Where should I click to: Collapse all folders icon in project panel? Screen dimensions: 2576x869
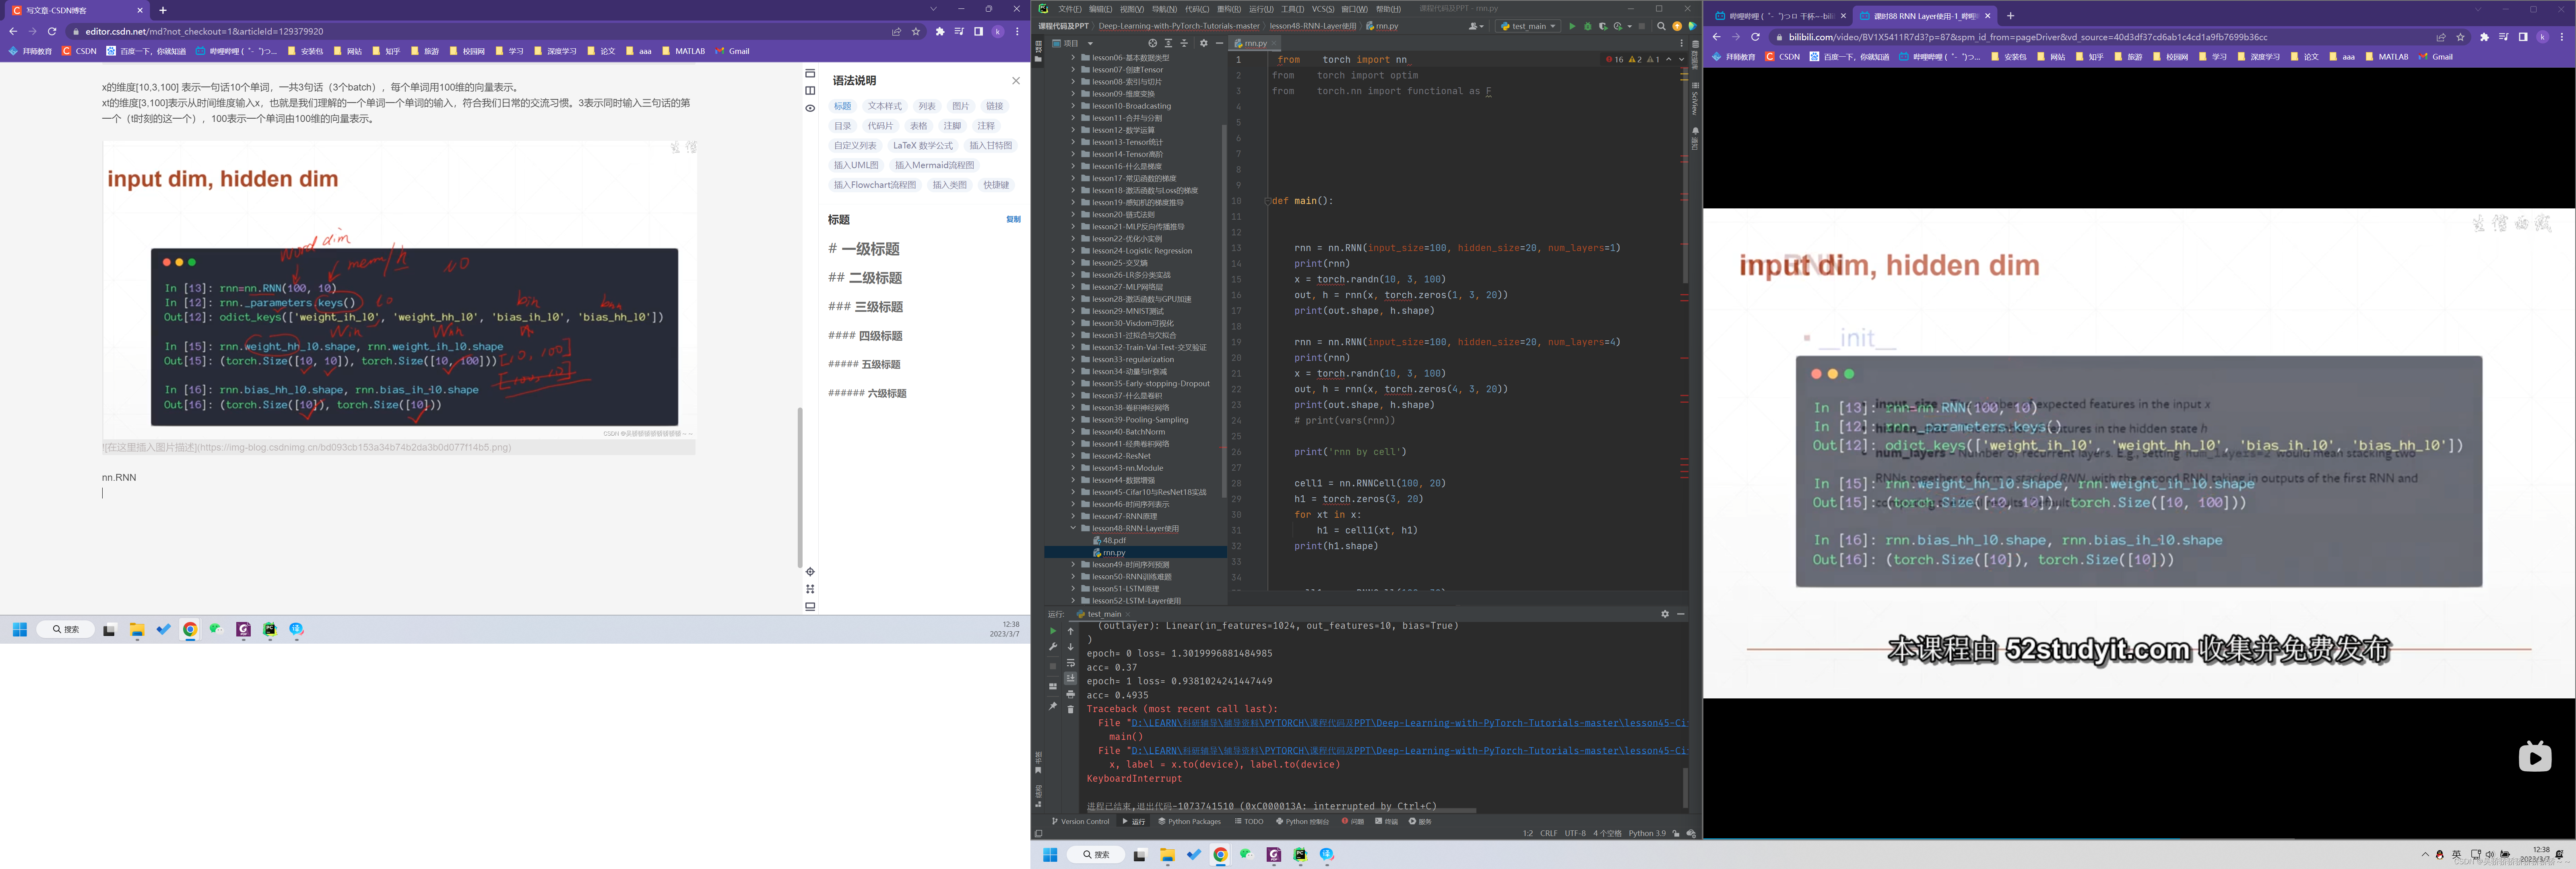pos(1184,43)
